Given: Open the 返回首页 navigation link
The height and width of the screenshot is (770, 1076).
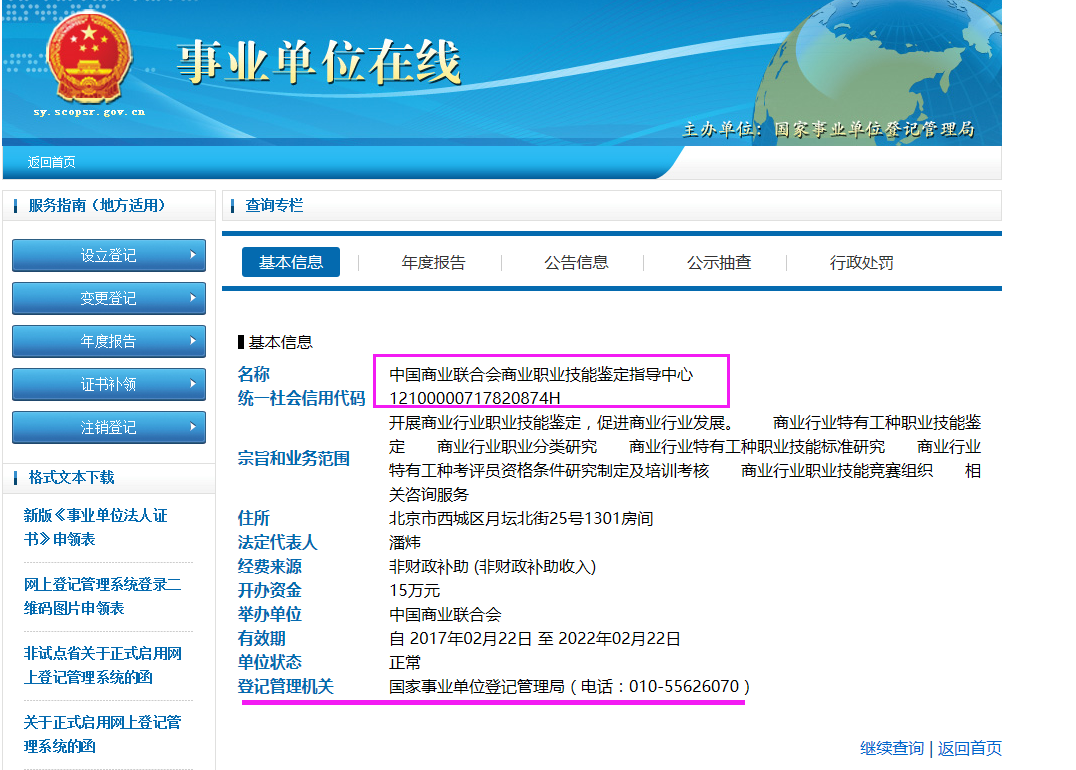Looking at the screenshot, I should coord(51,163).
